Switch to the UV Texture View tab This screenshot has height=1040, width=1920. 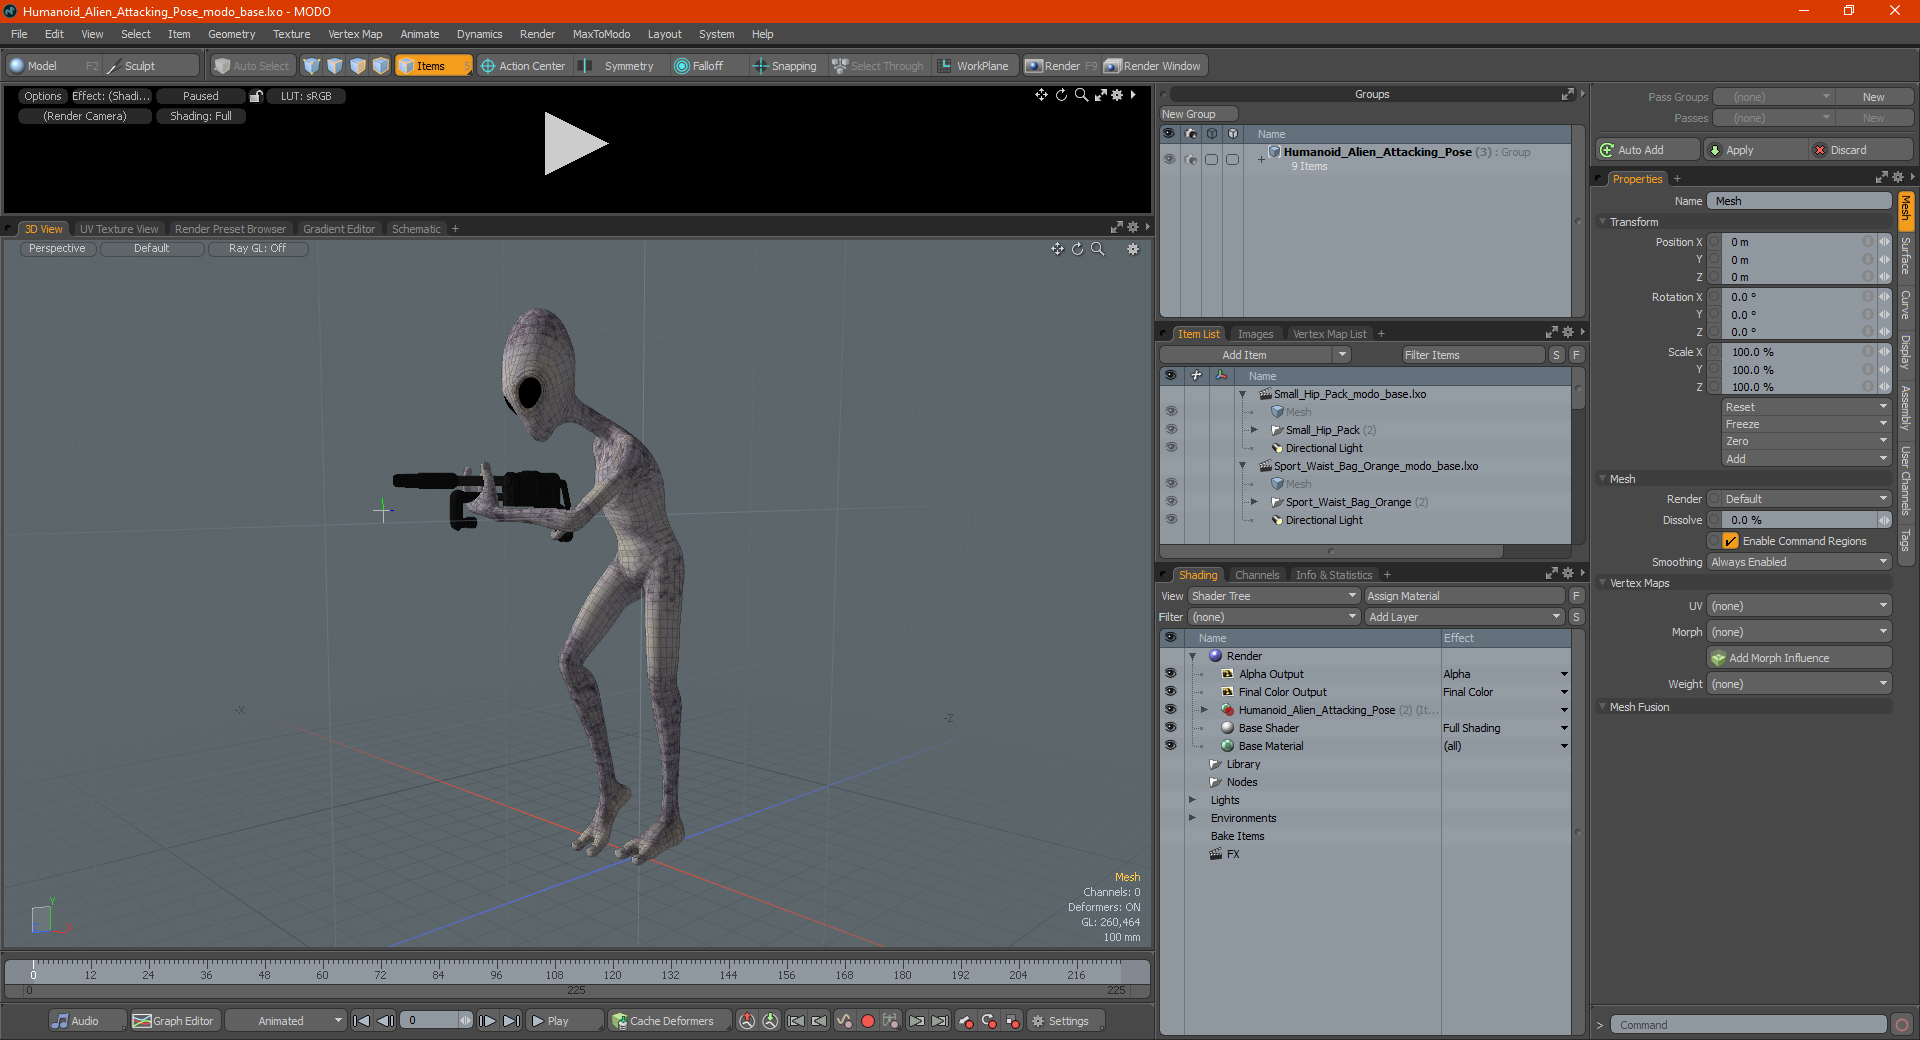click(119, 229)
